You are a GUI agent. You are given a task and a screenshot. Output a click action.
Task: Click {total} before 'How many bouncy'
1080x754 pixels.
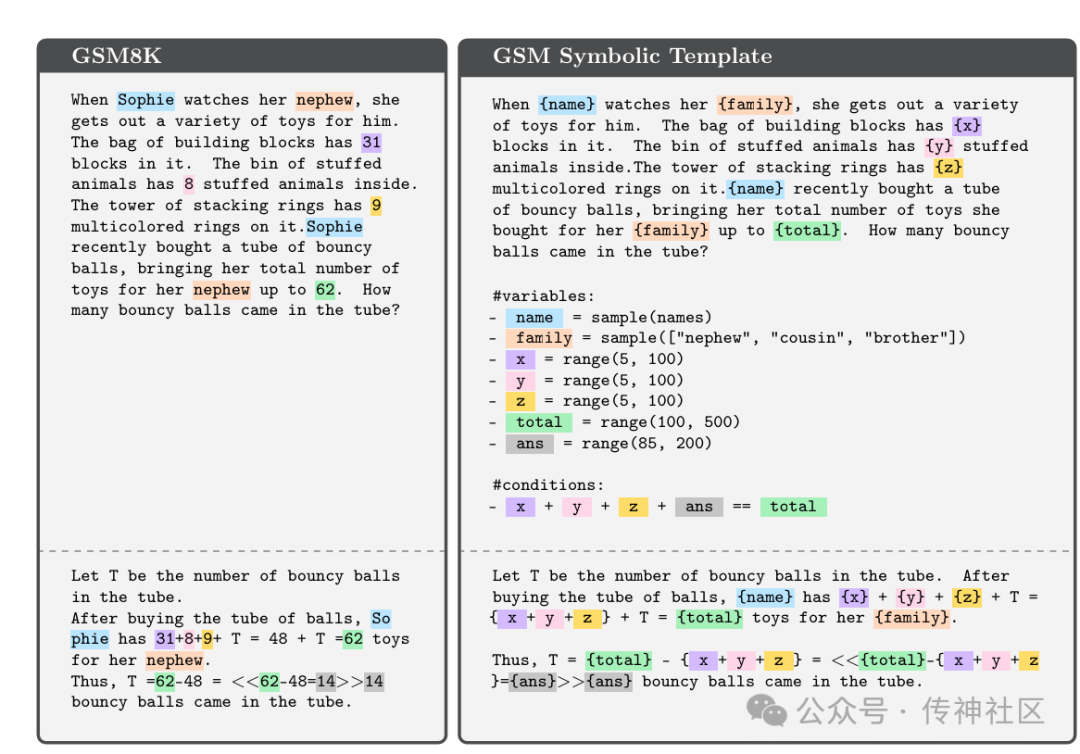(x=807, y=231)
